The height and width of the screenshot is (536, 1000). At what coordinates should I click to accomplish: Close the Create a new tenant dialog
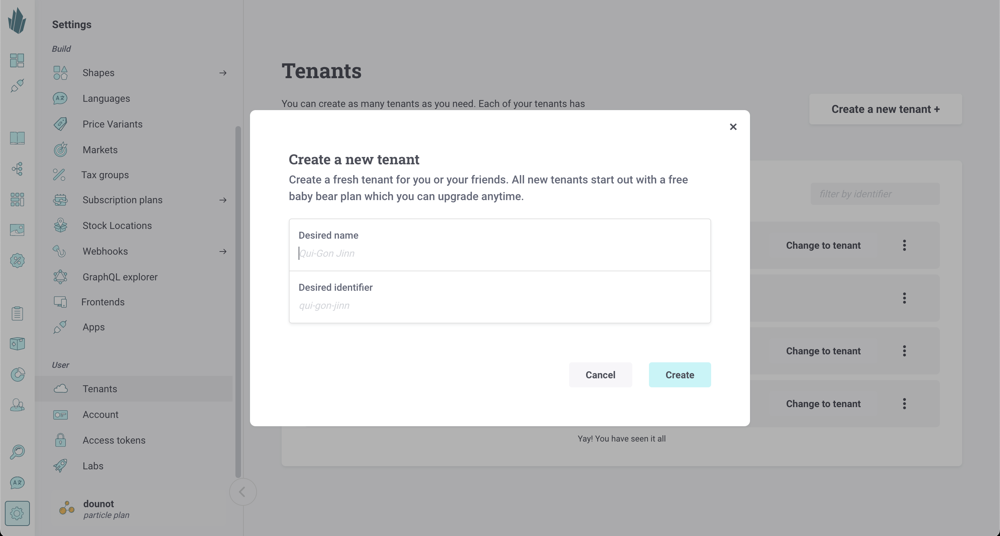(x=733, y=127)
